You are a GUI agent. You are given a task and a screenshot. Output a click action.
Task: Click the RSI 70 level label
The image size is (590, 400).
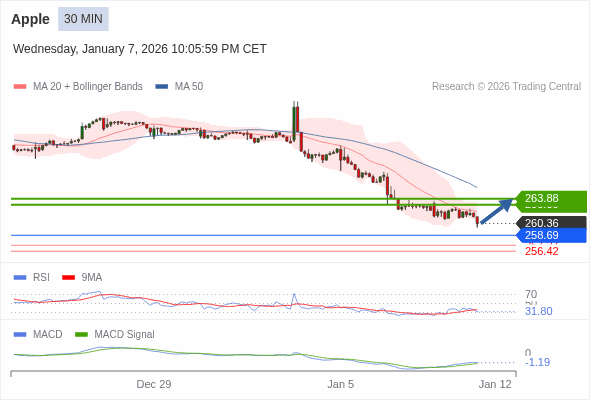(531, 294)
